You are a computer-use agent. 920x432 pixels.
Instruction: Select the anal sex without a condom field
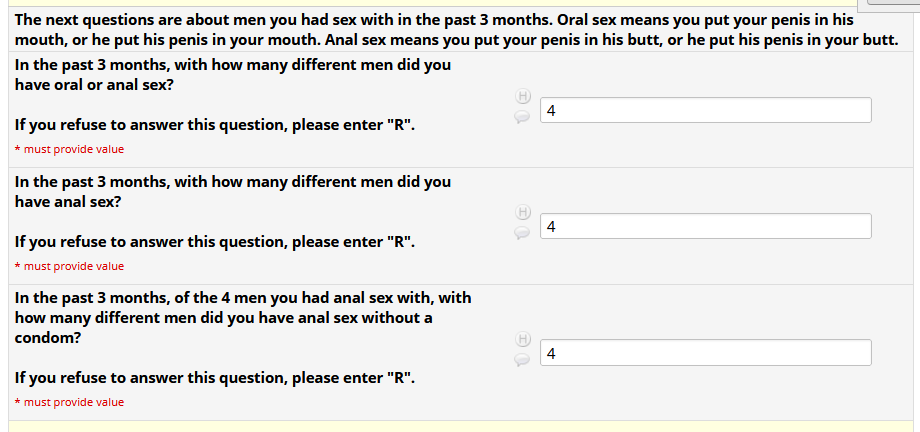click(x=705, y=353)
